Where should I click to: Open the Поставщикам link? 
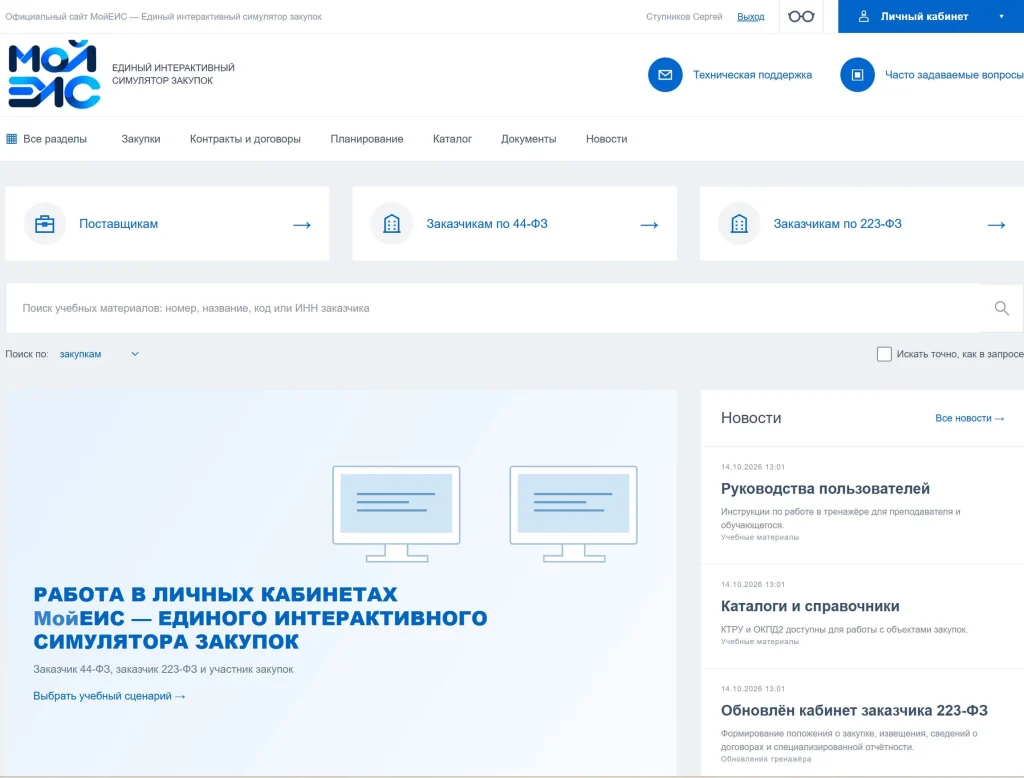pyautogui.click(x=118, y=223)
